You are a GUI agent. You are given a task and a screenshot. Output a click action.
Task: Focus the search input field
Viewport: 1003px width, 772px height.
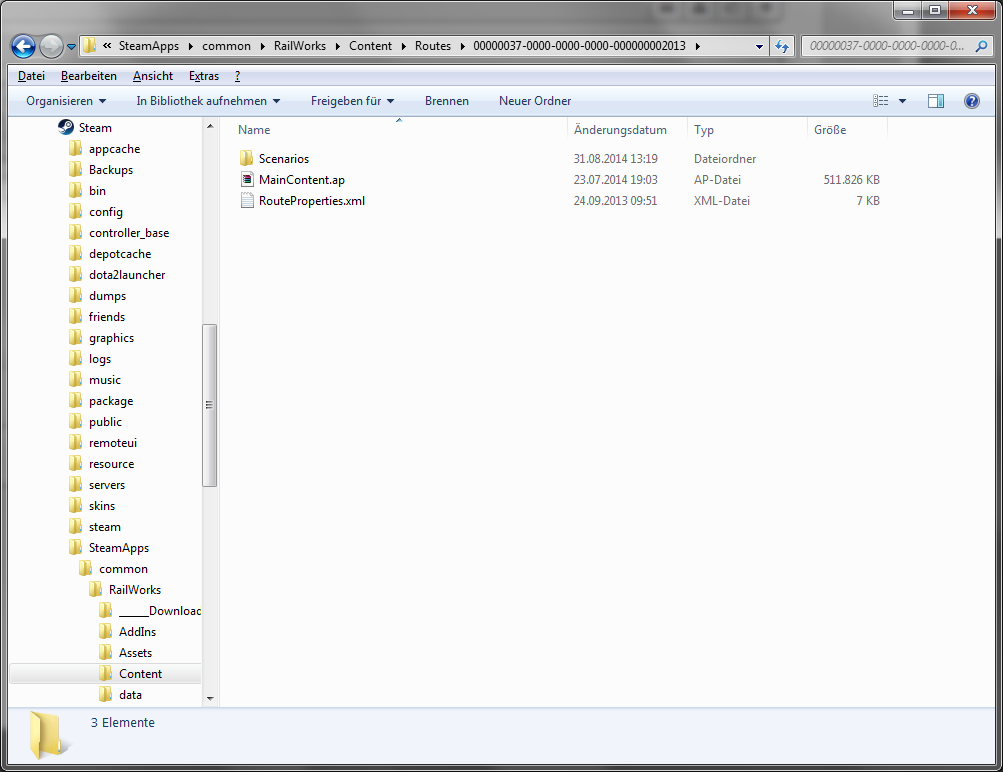[x=888, y=46]
